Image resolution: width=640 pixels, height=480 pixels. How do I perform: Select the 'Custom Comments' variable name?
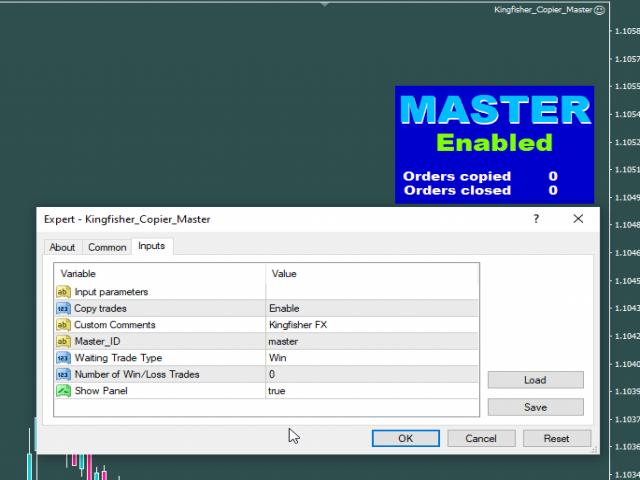(115, 325)
